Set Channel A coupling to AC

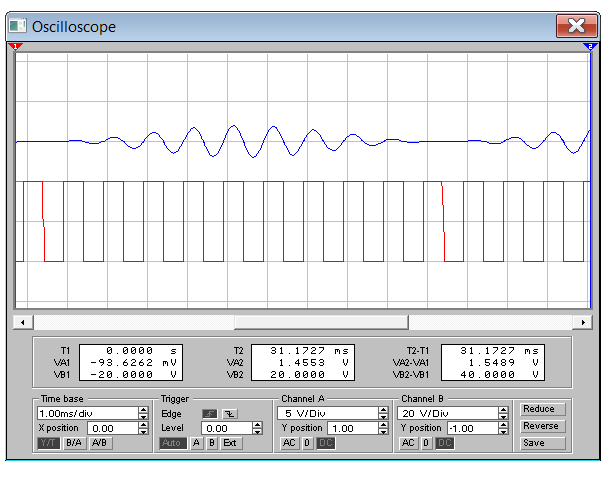click(x=289, y=443)
